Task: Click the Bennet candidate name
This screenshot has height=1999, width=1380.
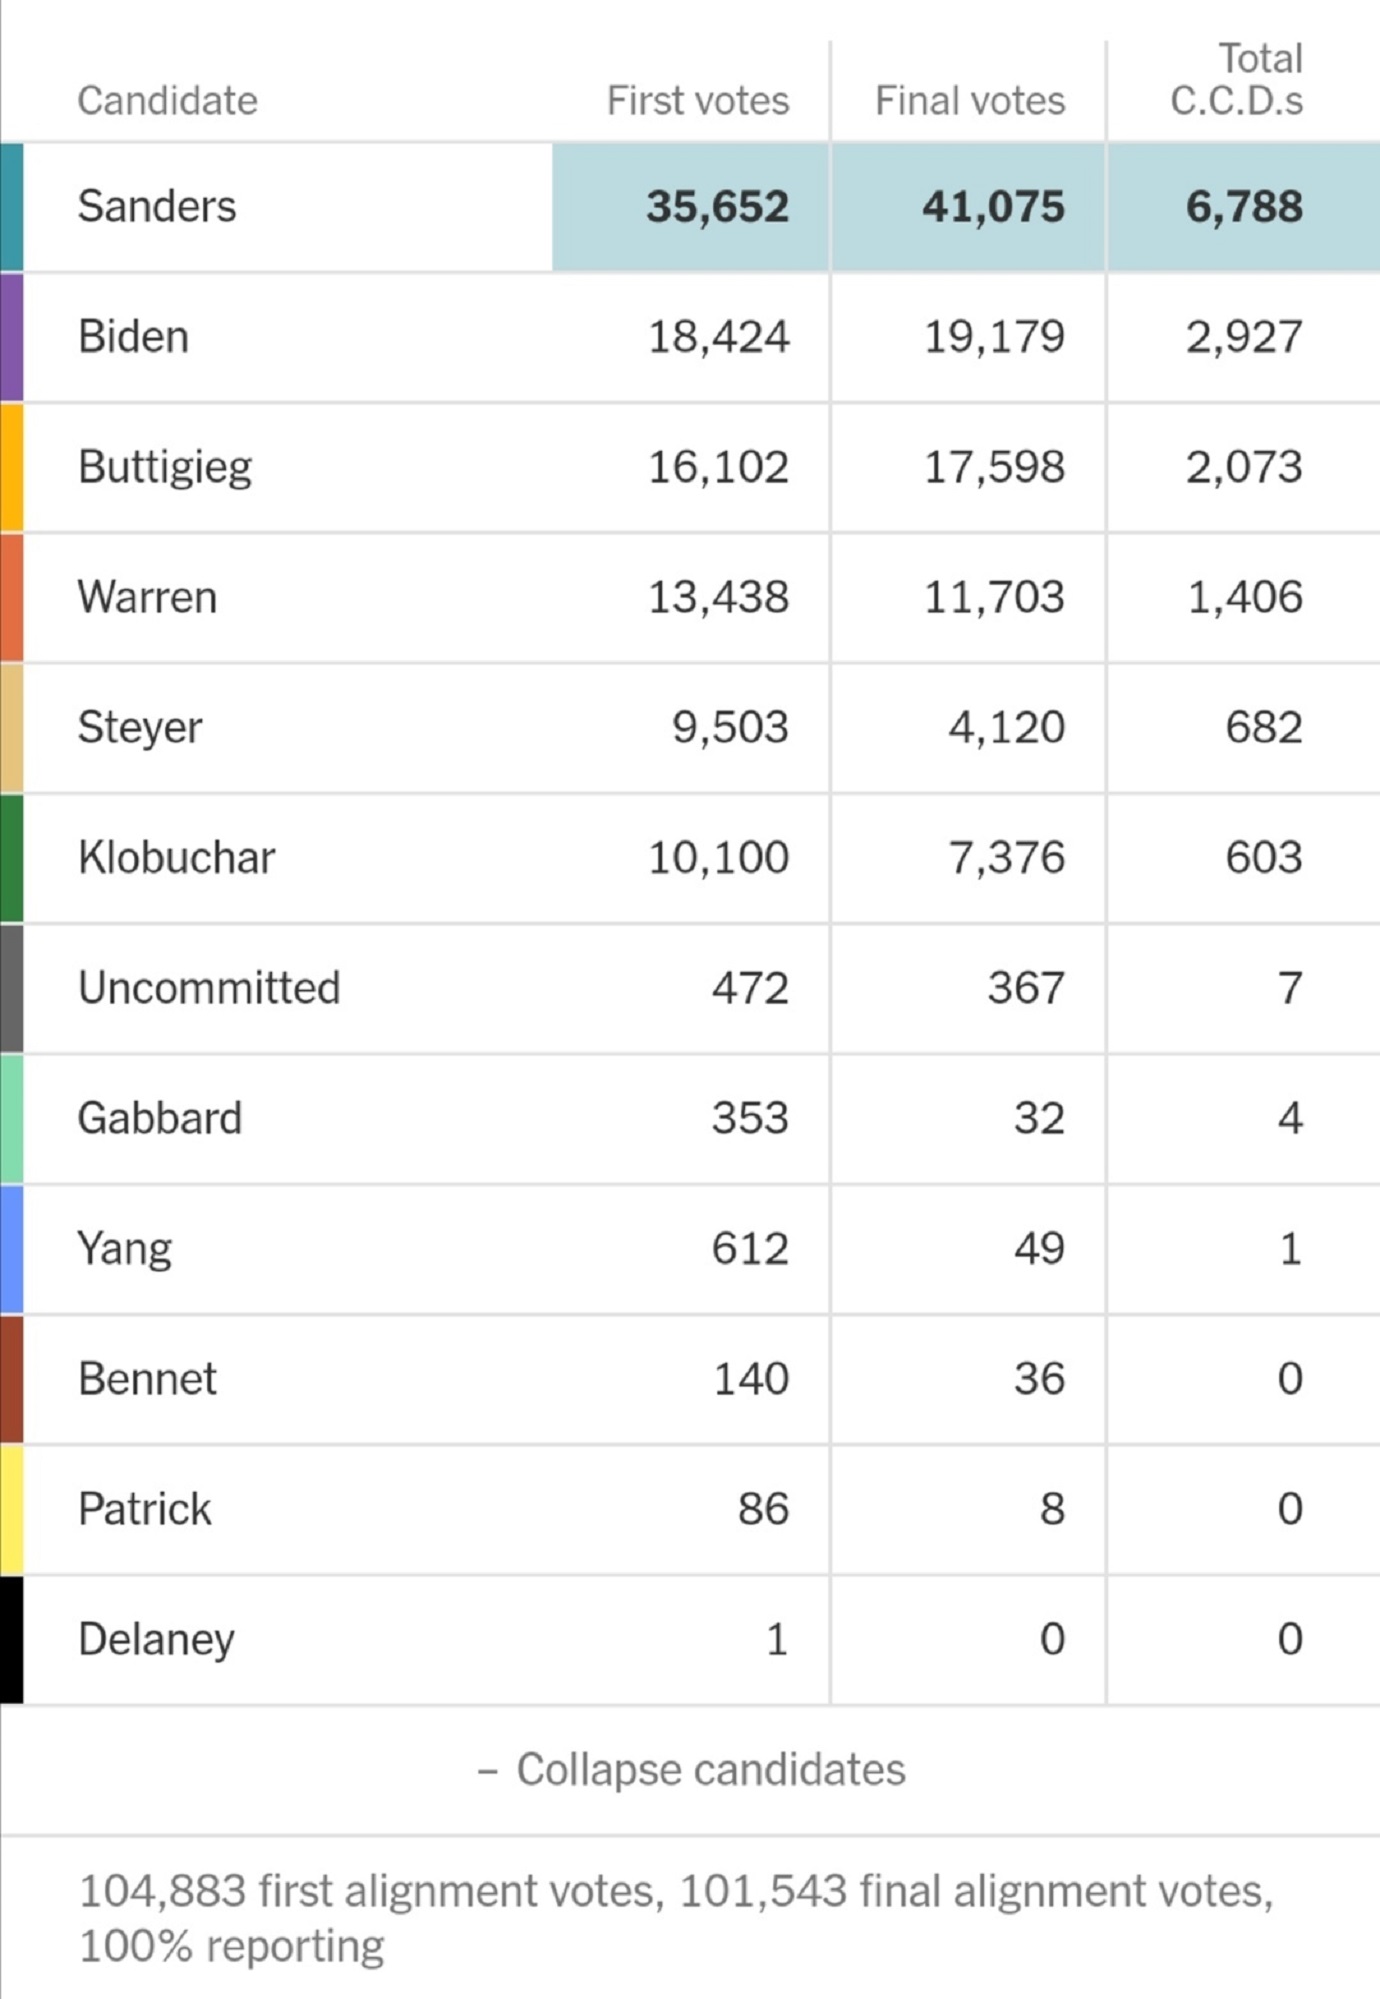Action: coord(147,1379)
